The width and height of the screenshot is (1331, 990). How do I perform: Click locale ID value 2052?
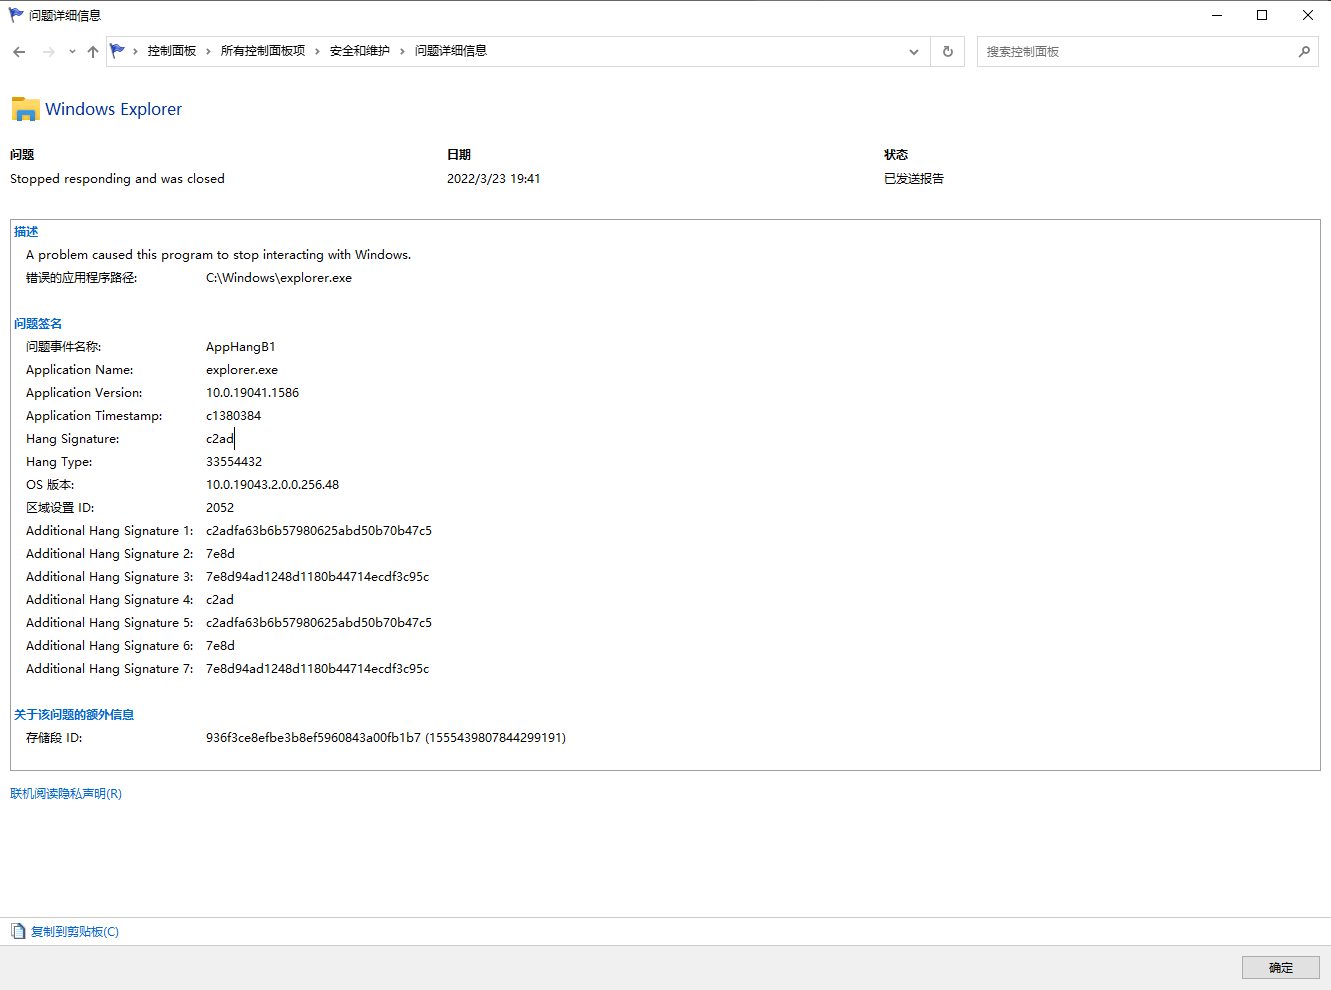pyautogui.click(x=220, y=508)
